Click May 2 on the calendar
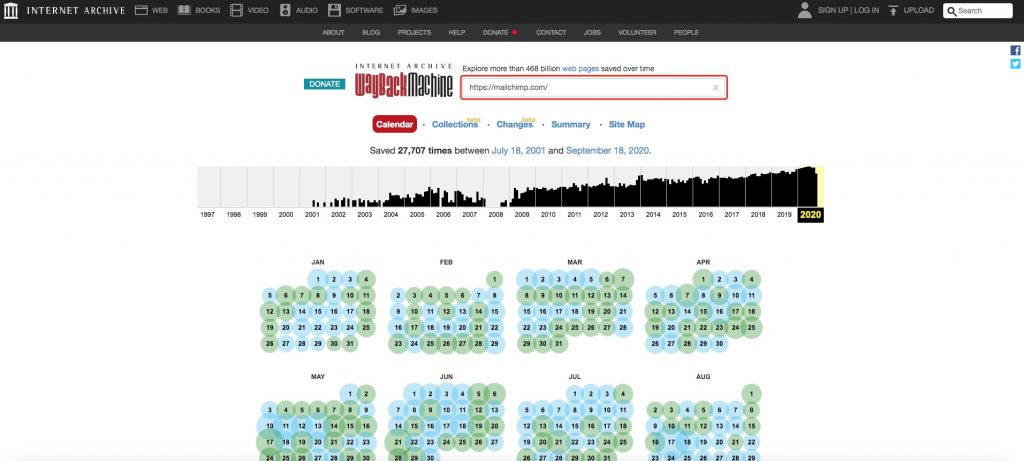The width and height of the screenshot is (1024, 461). click(x=366, y=394)
